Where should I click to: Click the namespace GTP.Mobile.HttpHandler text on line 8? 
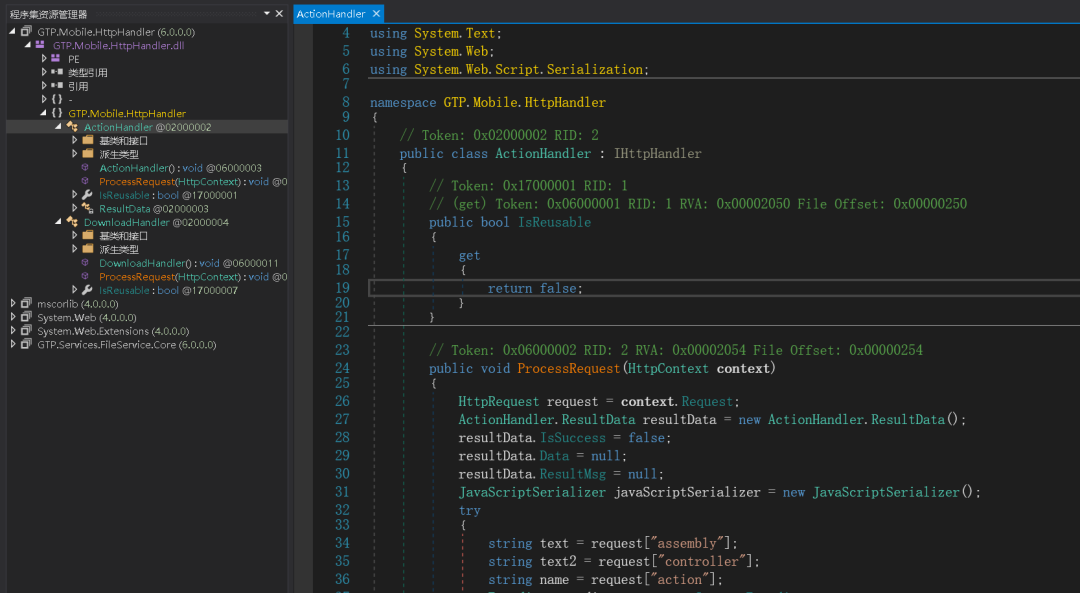coord(488,103)
